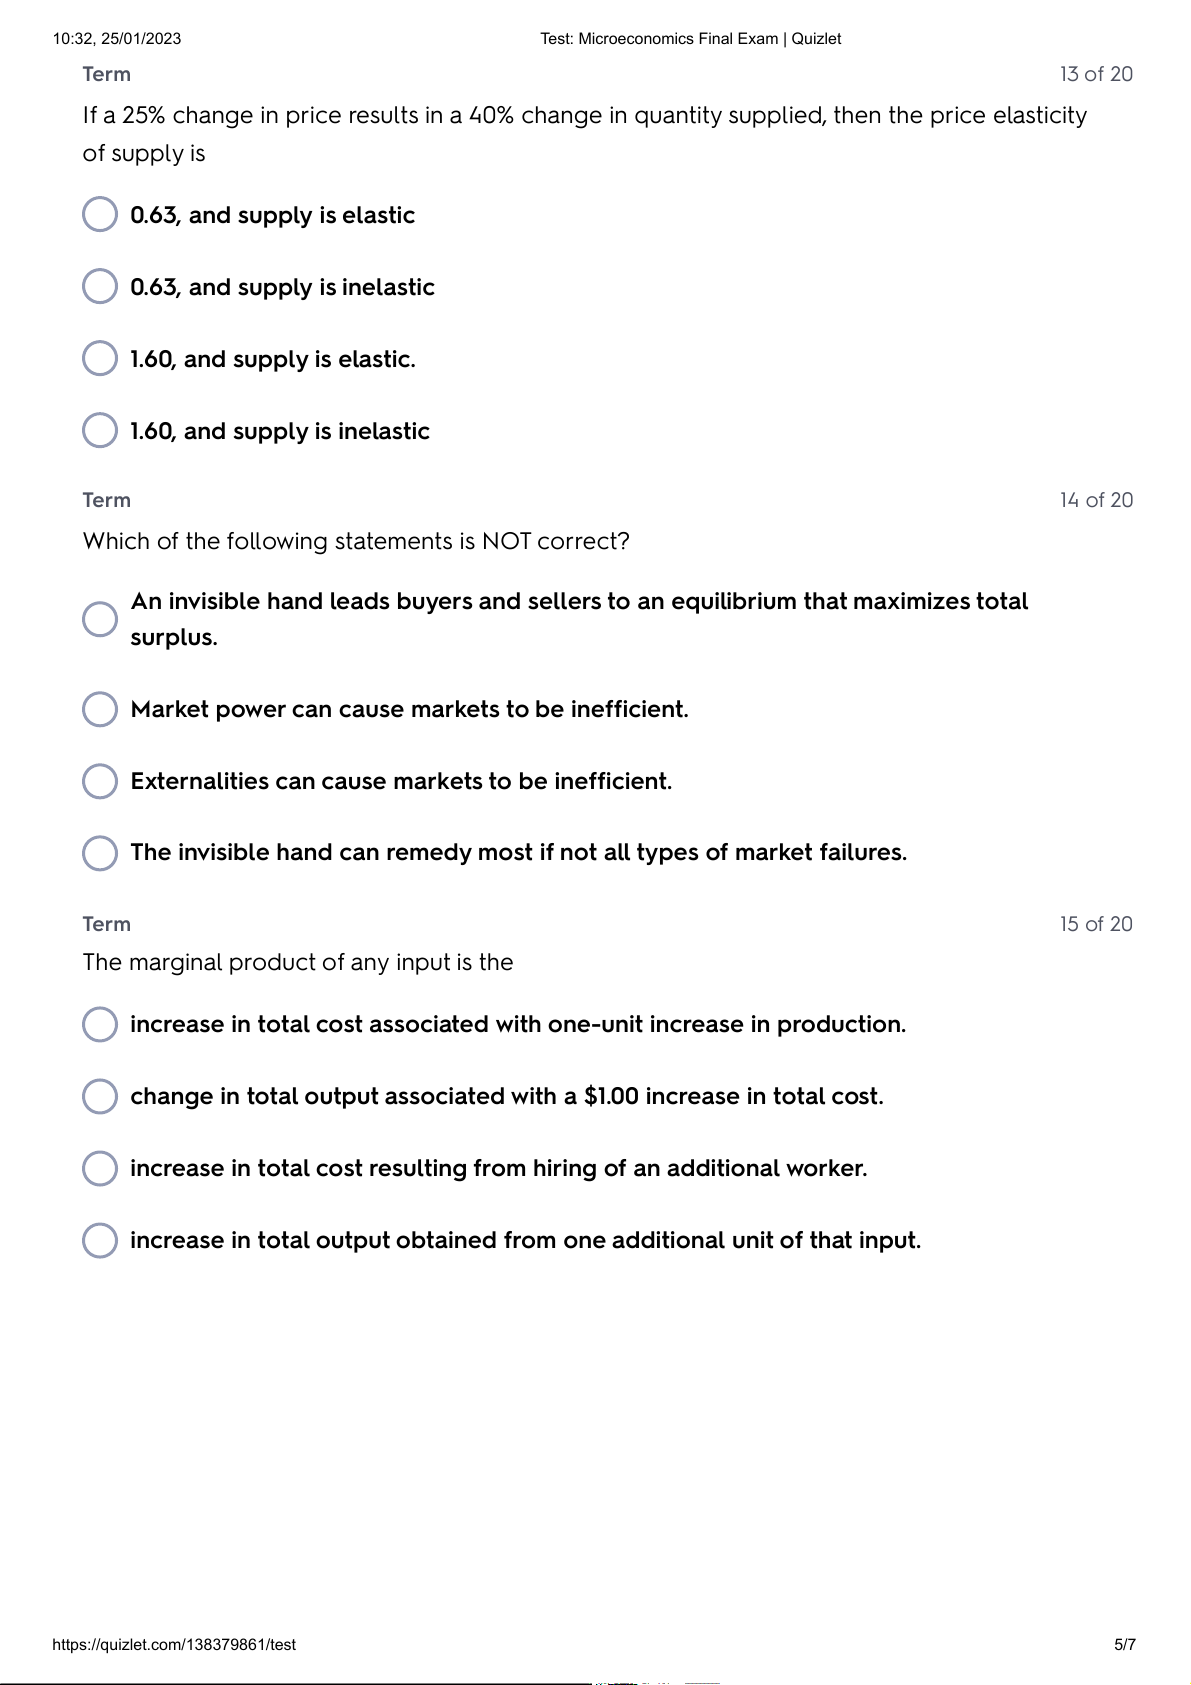Click the 'NOT correct' statements question text
This screenshot has width=1191, height=1685.
point(356,541)
